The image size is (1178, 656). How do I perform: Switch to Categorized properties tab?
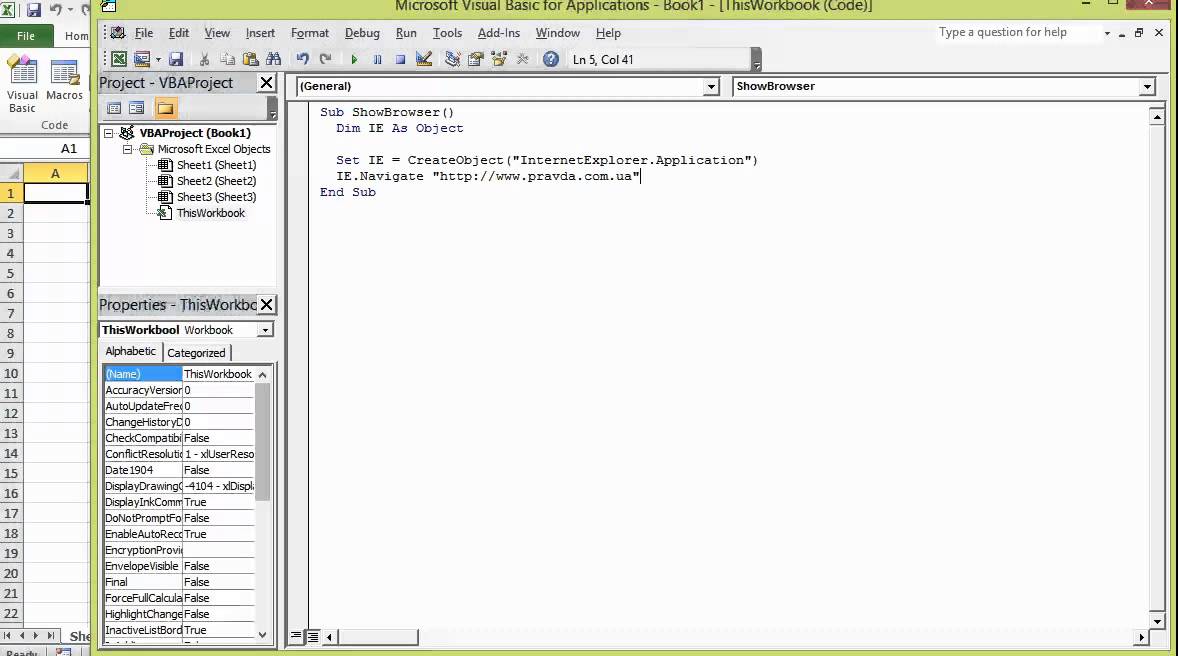pos(196,352)
